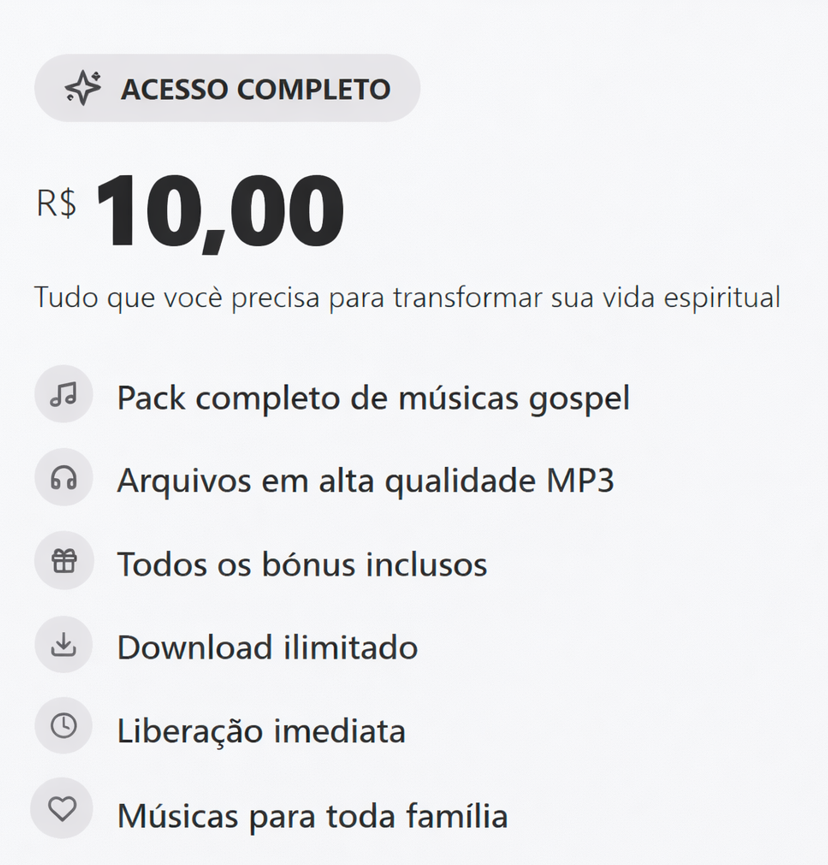Screen dimensions: 828x865
Task: Click the "Download ilimitado" feature text
Action: click(267, 648)
